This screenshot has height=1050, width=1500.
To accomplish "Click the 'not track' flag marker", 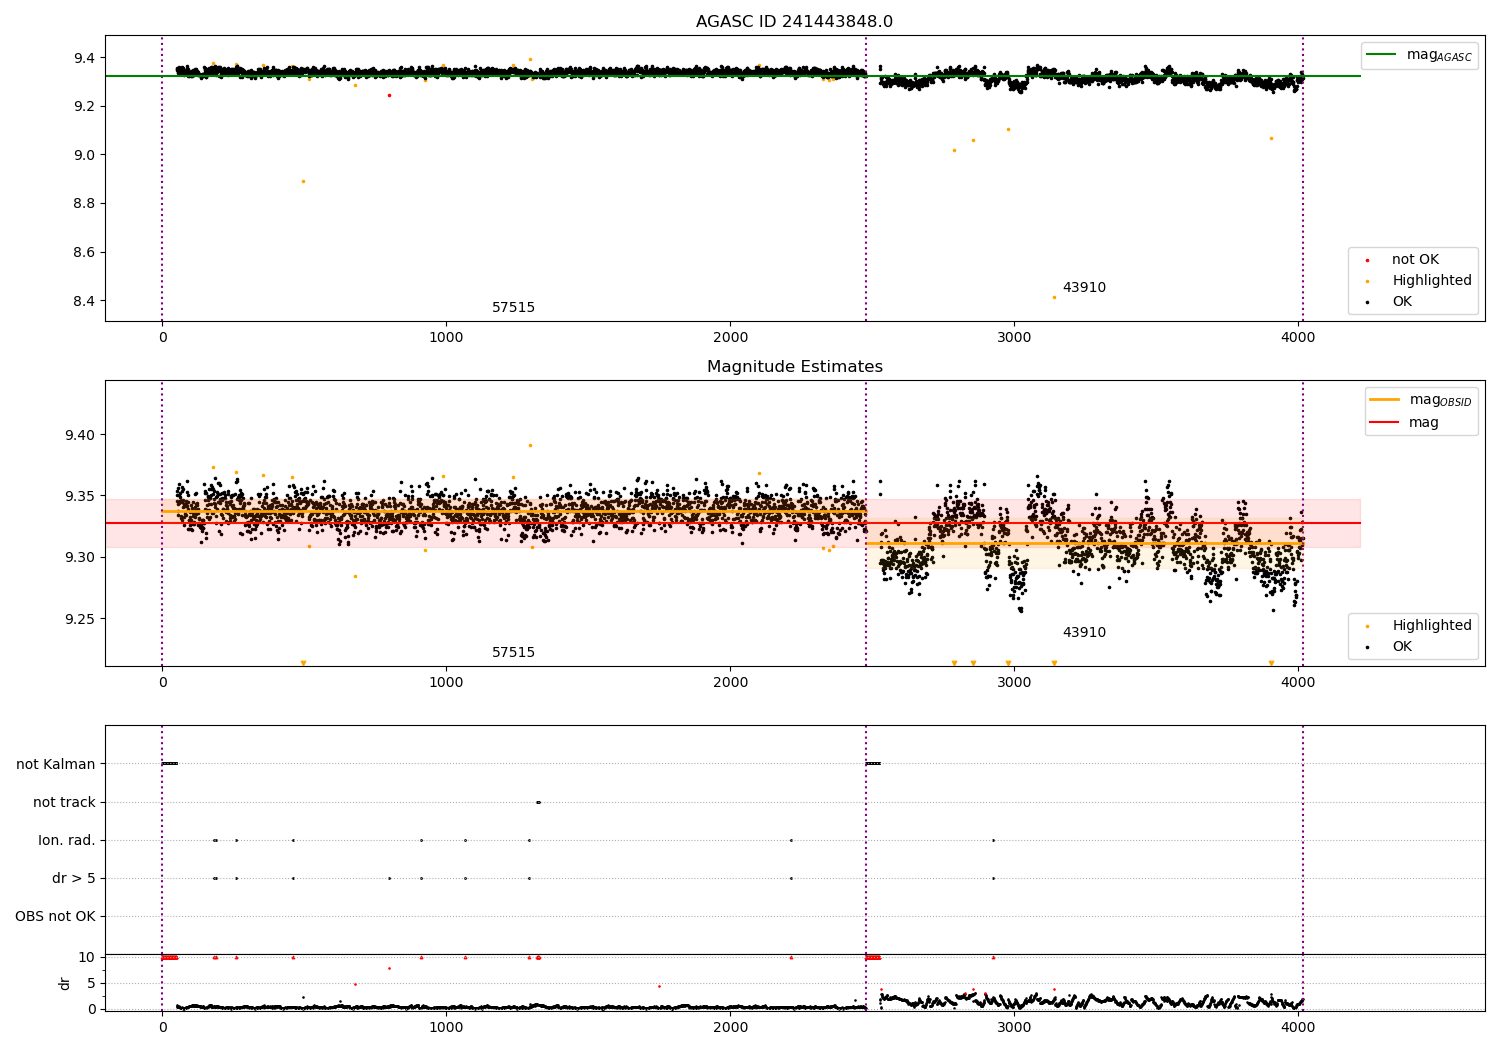I will point(538,802).
